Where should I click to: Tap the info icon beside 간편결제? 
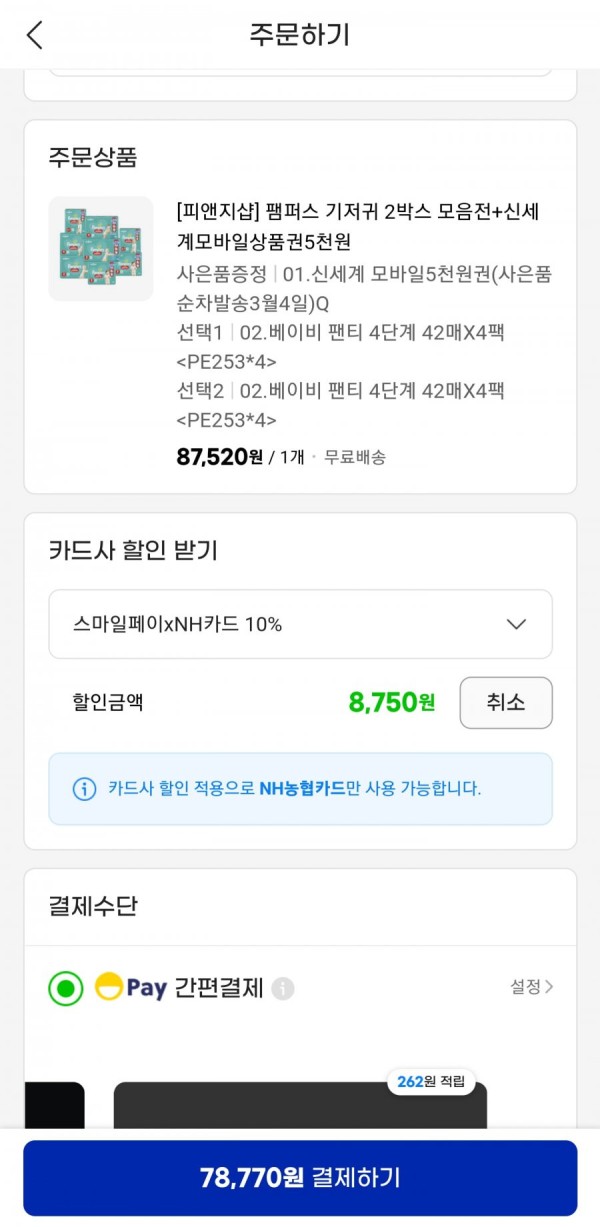click(283, 989)
